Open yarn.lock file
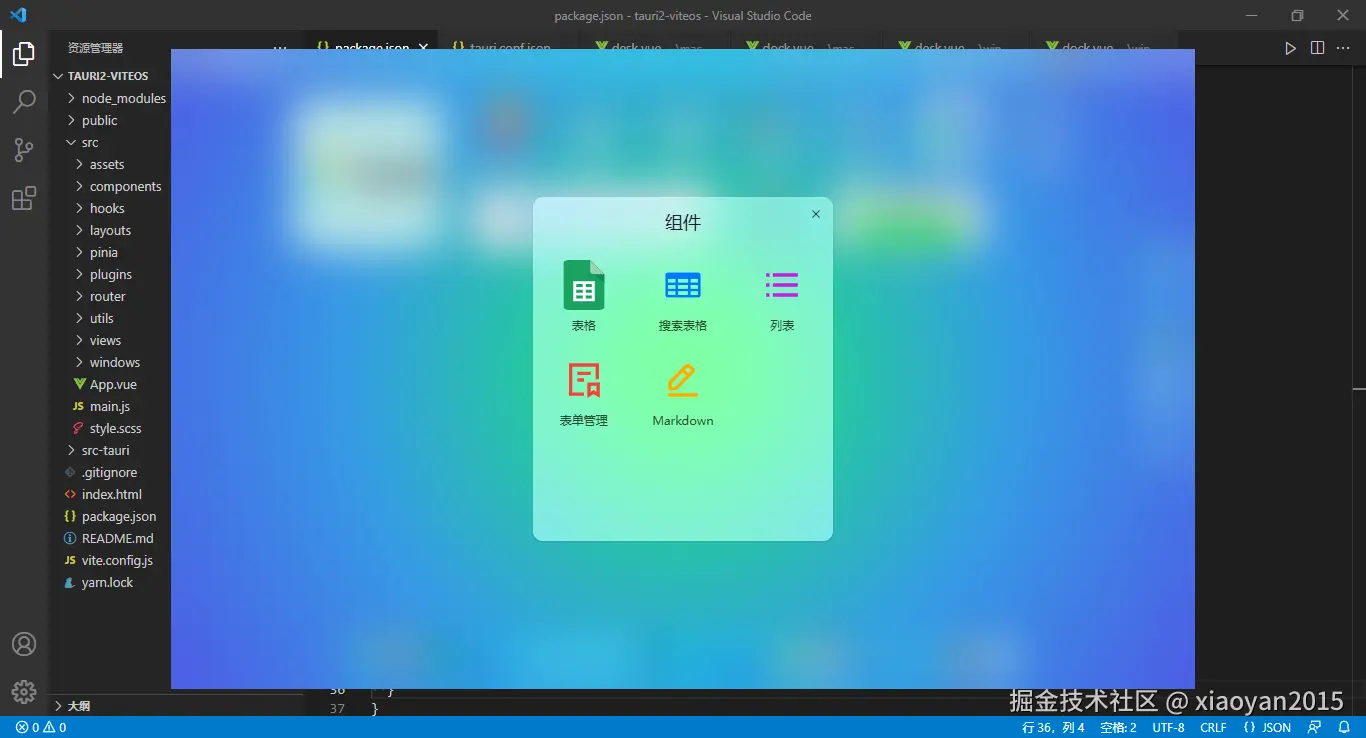Image resolution: width=1366 pixels, height=738 pixels. [107, 582]
